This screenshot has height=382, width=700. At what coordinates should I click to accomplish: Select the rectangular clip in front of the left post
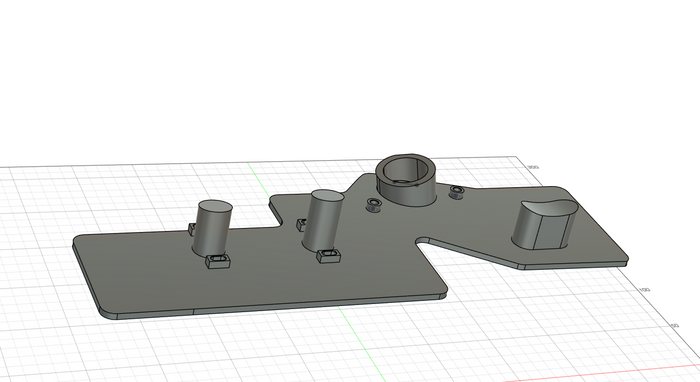[x=218, y=261]
